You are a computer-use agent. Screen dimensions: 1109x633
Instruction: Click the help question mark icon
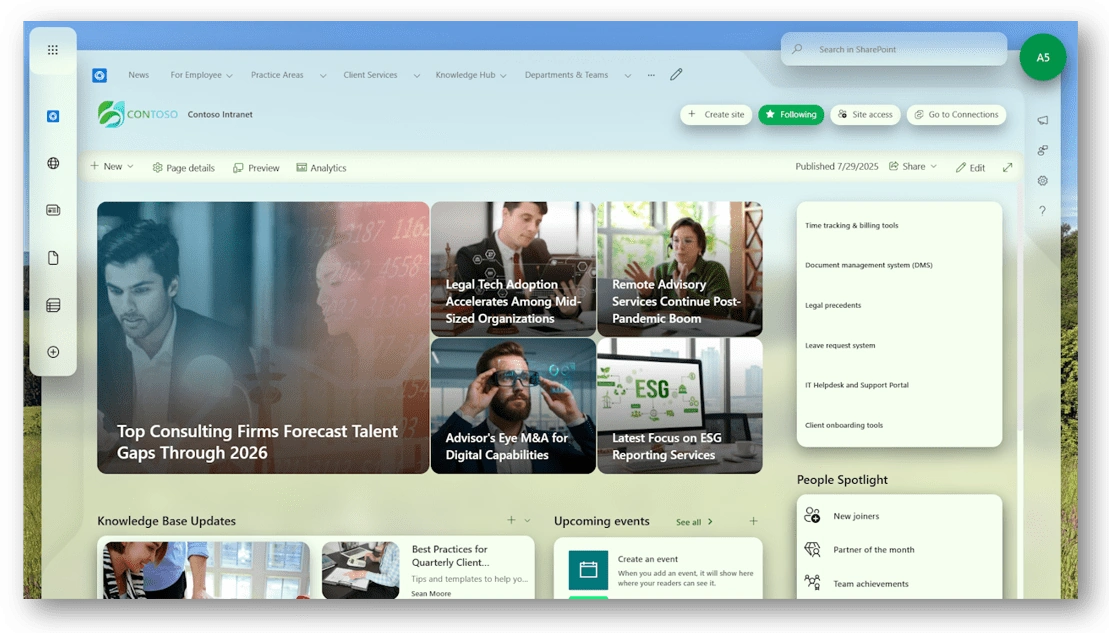pos(1042,210)
